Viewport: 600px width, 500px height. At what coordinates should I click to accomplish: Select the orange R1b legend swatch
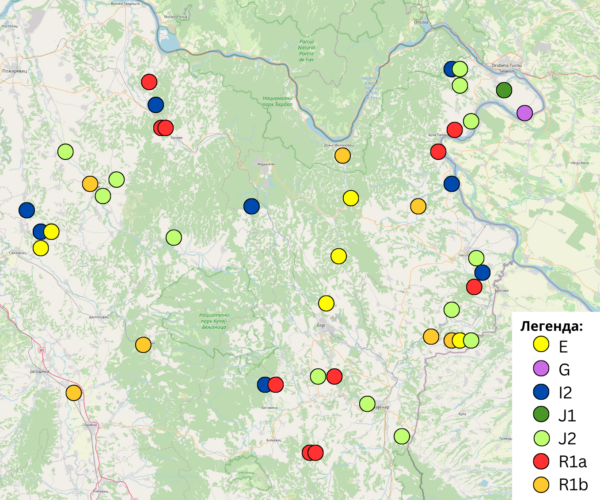541,485
